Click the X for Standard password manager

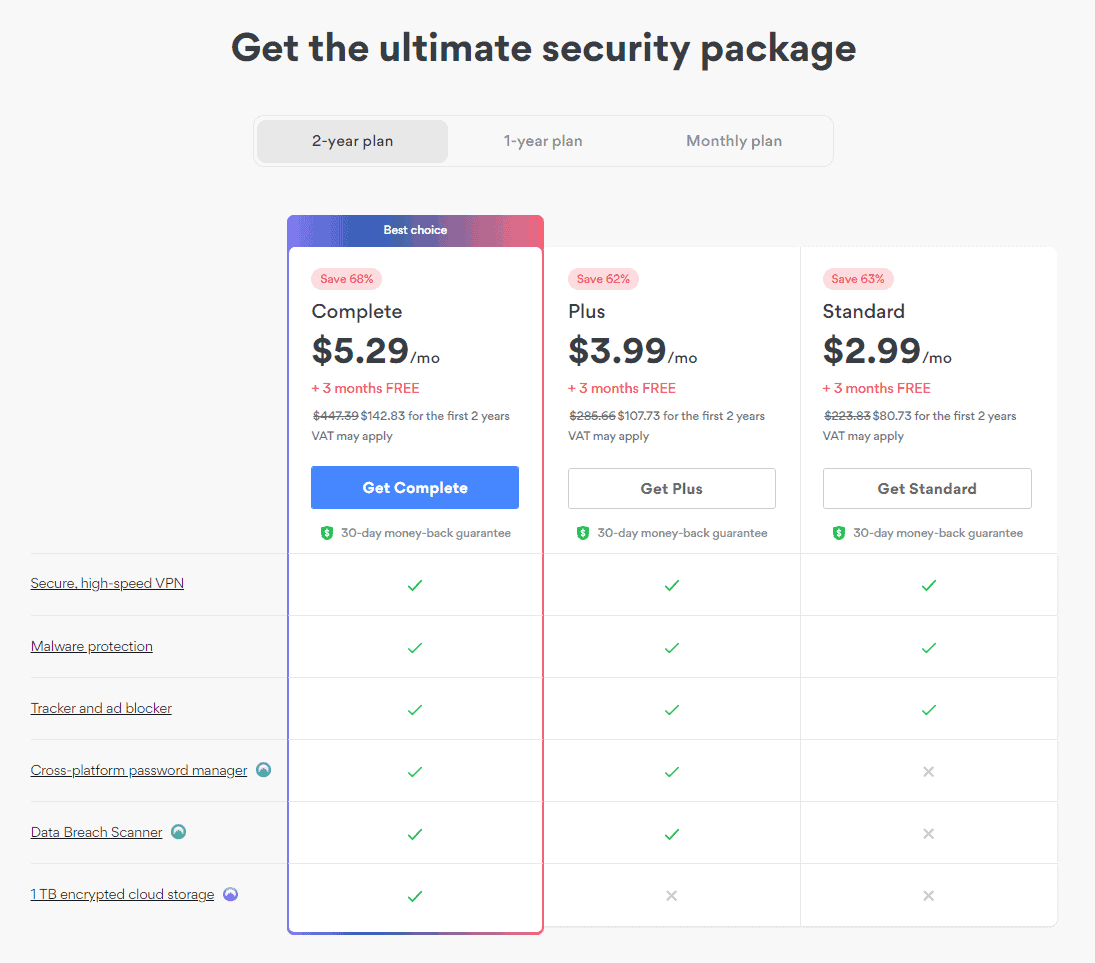pos(929,772)
